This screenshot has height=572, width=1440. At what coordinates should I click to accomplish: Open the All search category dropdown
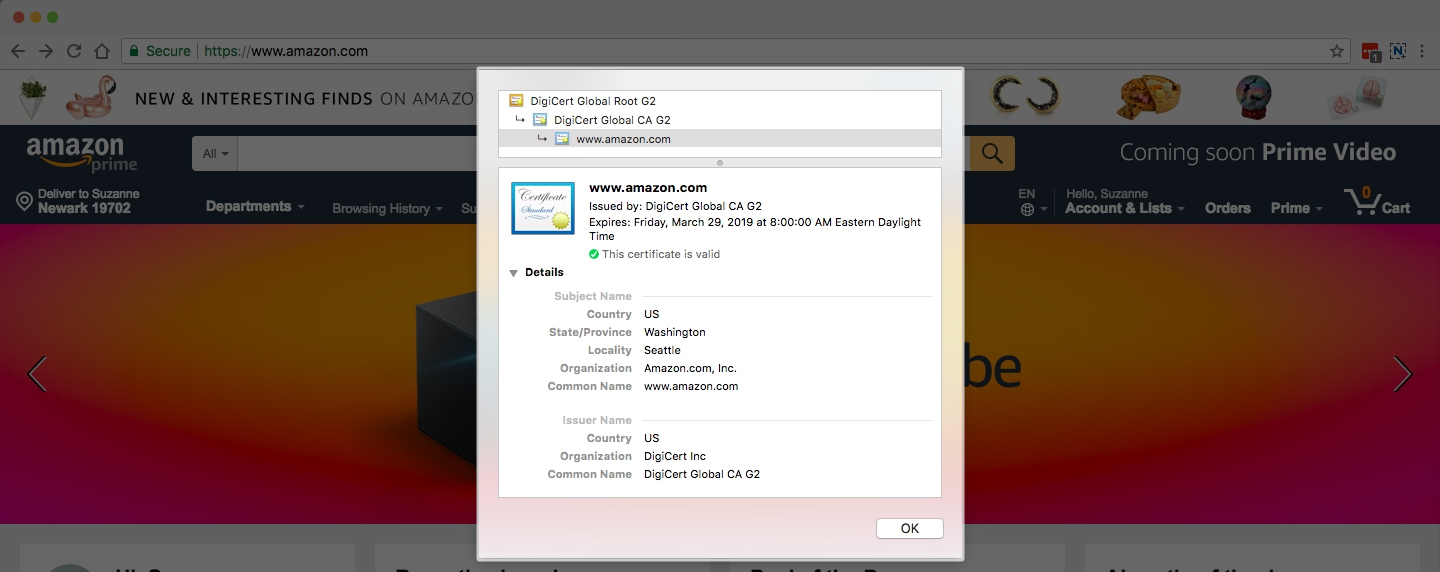pyautogui.click(x=215, y=154)
